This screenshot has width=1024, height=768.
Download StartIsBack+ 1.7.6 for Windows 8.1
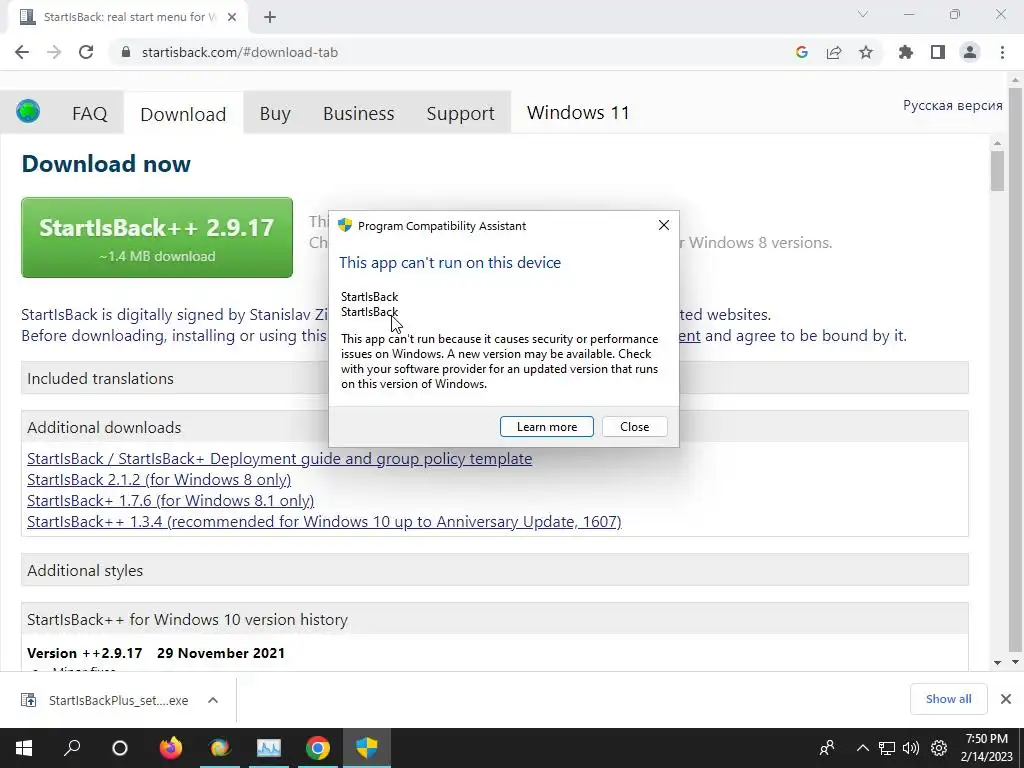170,500
